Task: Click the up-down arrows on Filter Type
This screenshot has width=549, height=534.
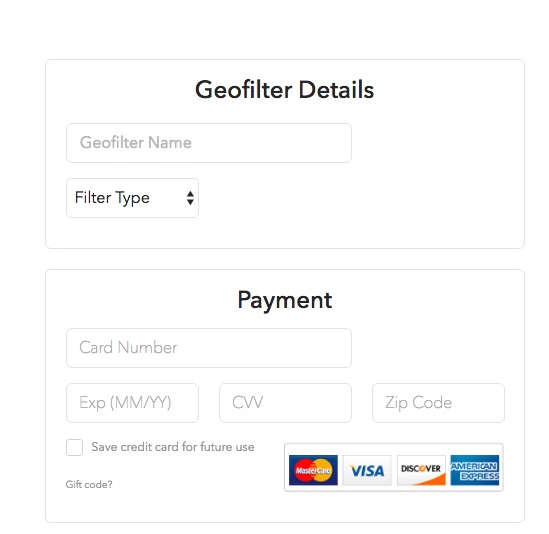Action: [190, 198]
